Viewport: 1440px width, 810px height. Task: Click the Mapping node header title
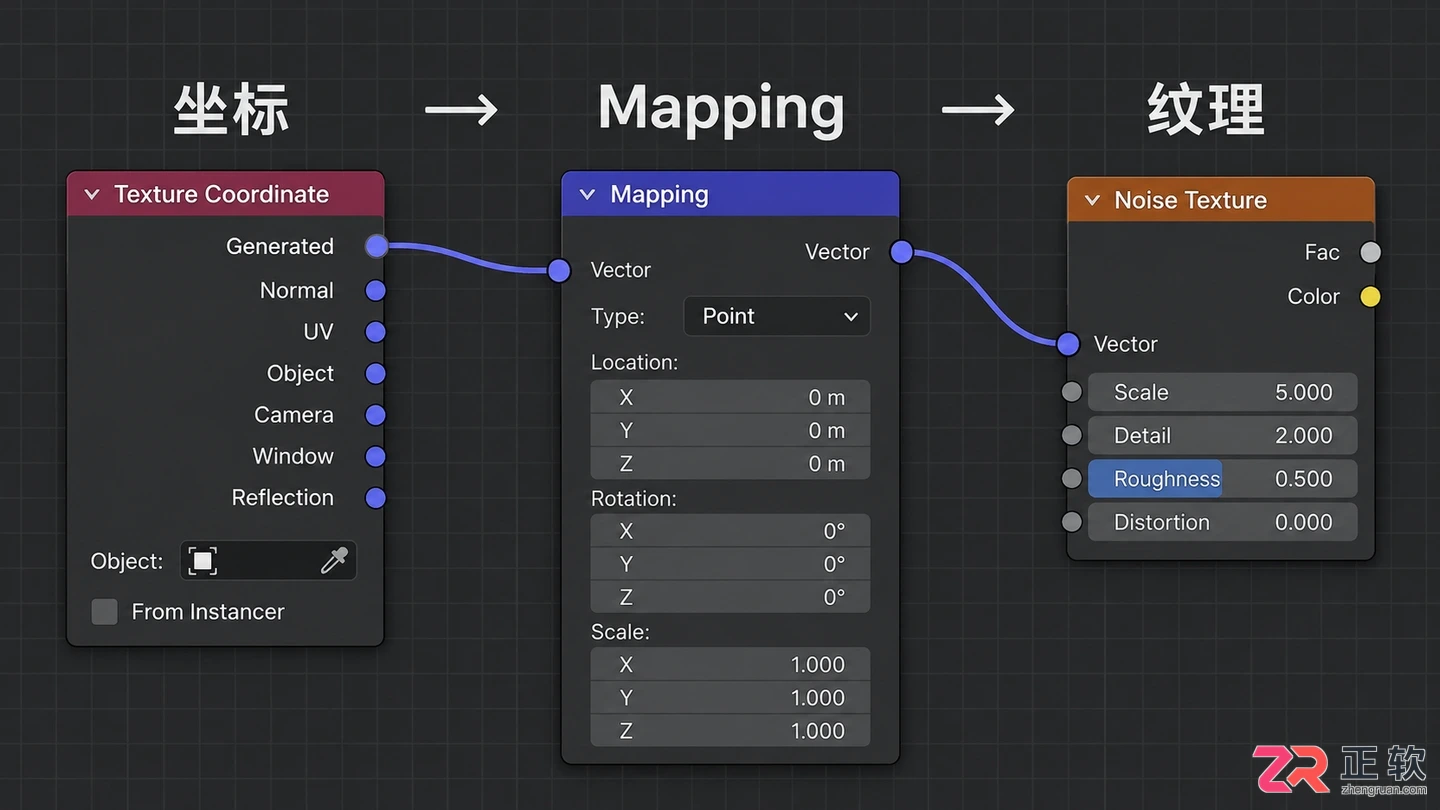coord(659,195)
